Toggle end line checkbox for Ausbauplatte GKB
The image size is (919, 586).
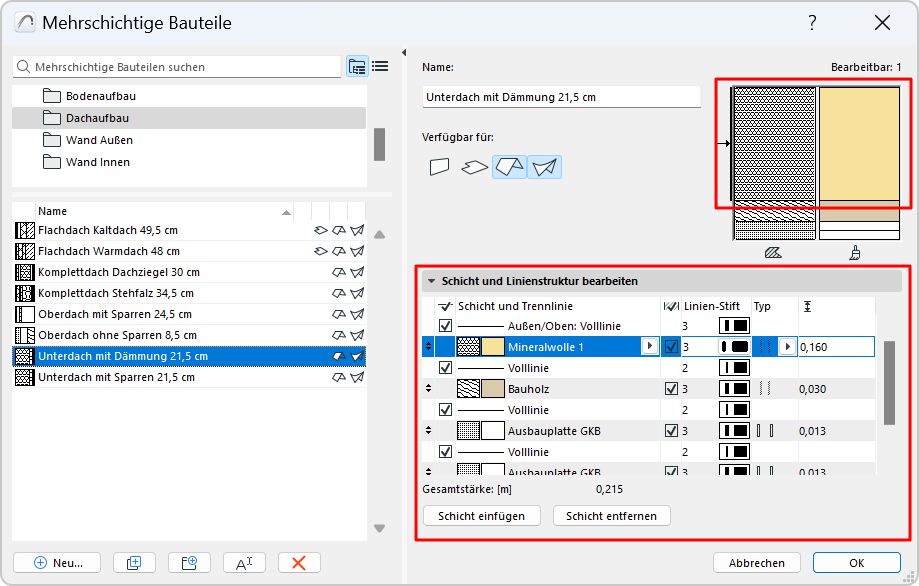pos(672,431)
